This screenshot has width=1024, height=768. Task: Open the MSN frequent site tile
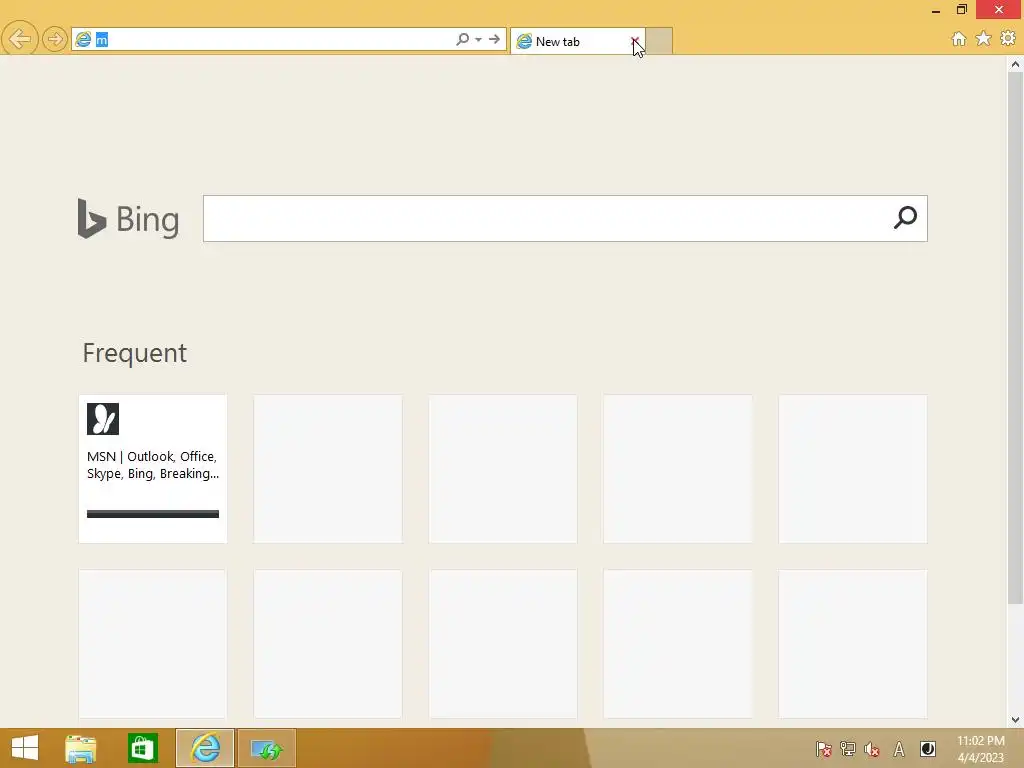pyautogui.click(x=153, y=468)
